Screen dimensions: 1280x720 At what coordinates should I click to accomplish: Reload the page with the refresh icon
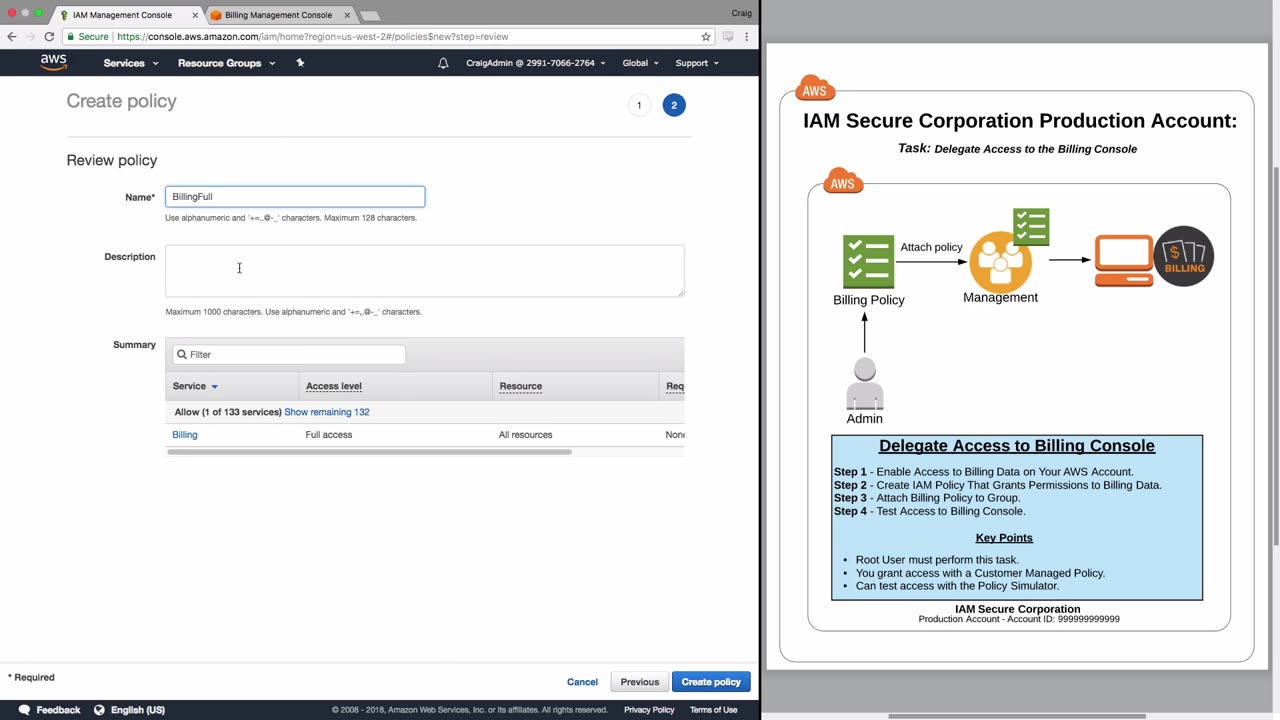tap(49, 36)
